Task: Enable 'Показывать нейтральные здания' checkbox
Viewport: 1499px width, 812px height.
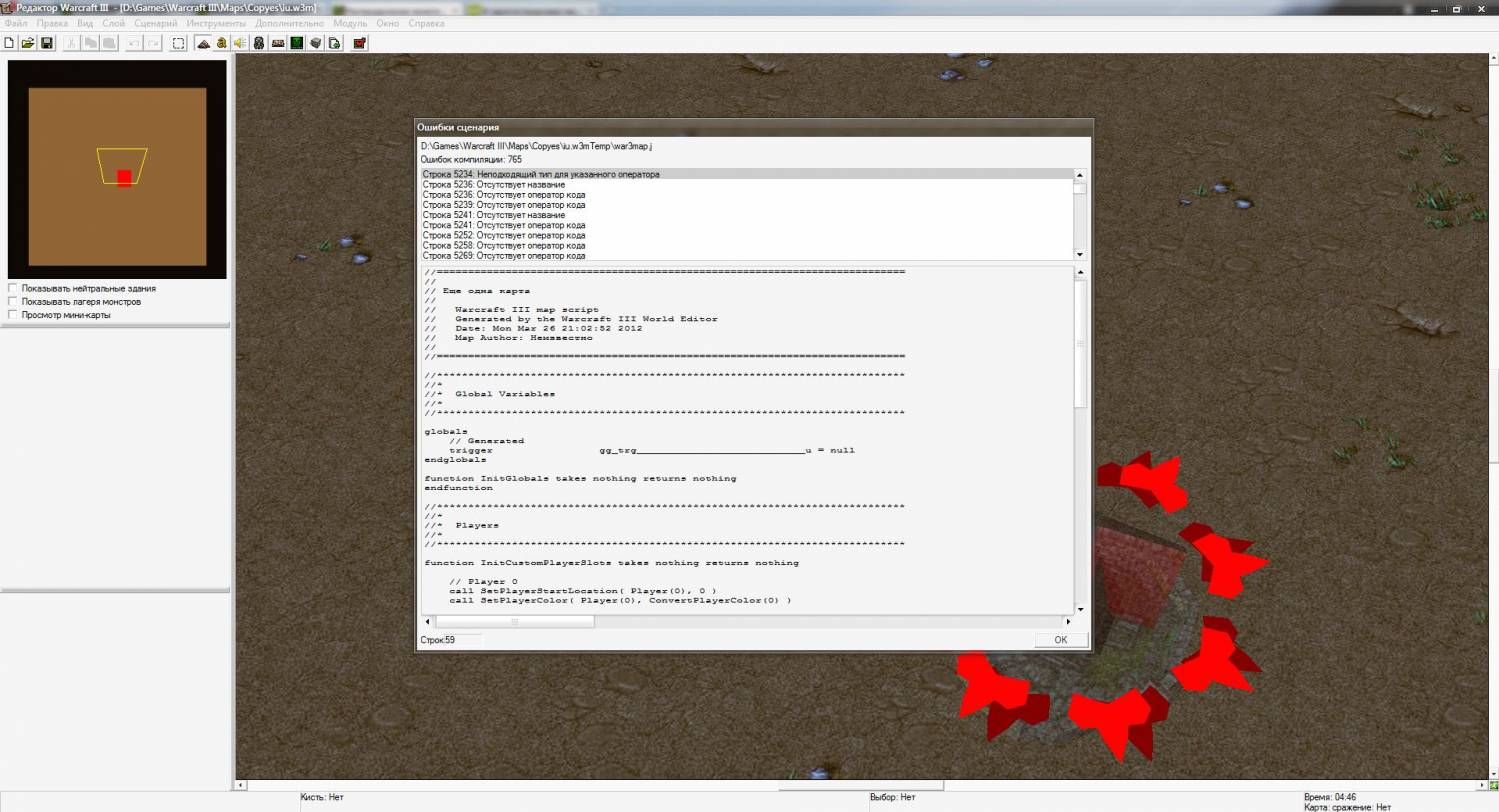Action: [13, 288]
